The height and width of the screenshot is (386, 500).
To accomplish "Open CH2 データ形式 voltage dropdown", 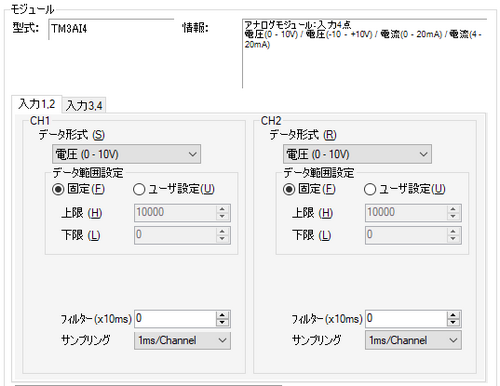I will (x=357, y=154).
